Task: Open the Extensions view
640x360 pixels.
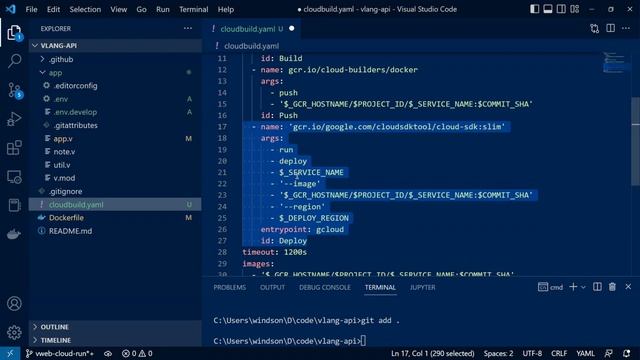Action: [x=14, y=148]
